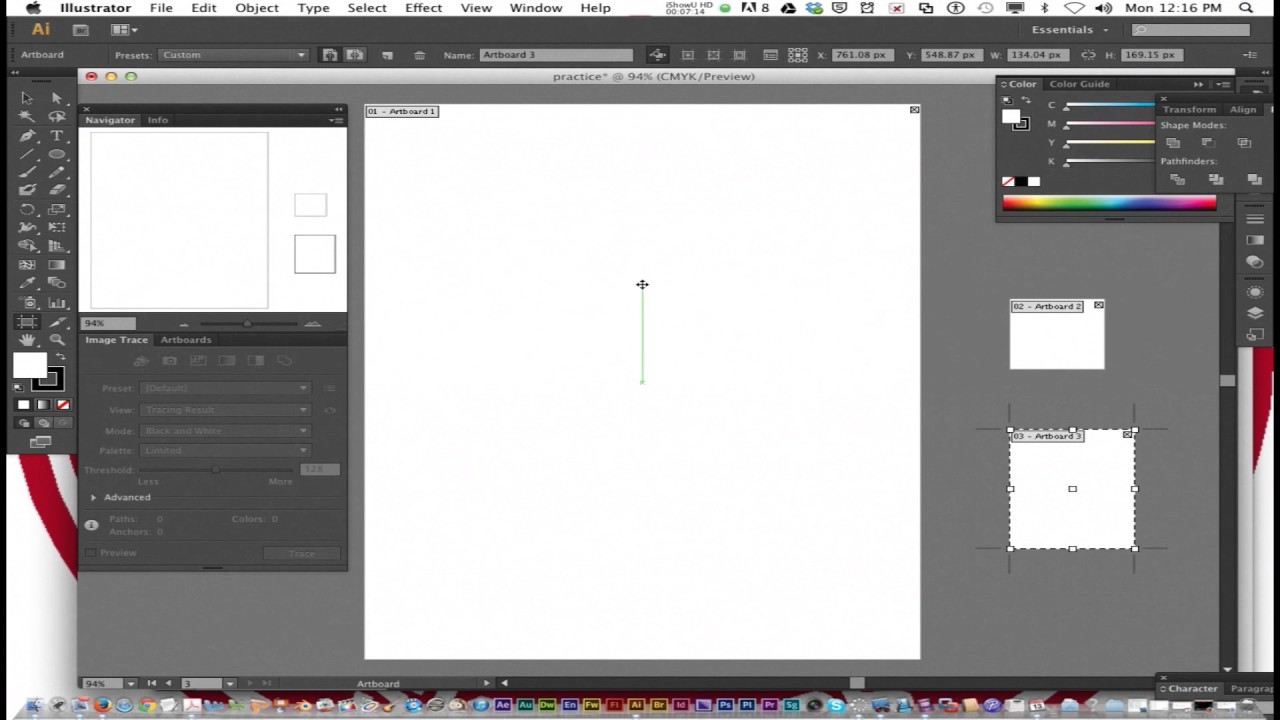This screenshot has width=1280, height=720.
Task: Activate the Hand tool
Action: tap(27, 340)
